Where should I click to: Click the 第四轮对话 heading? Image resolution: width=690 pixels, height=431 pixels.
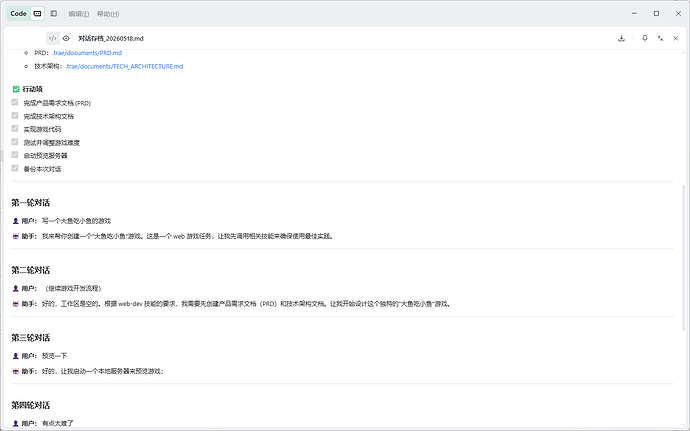pos(30,405)
